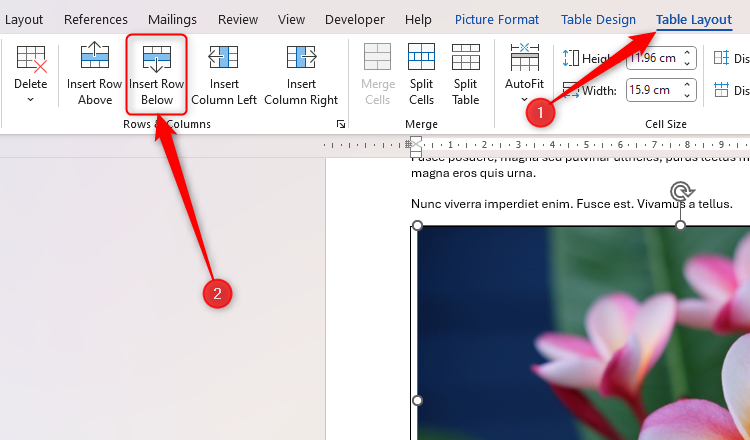Image resolution: width=750 pixels, height=440 pixels.
Task: Increase the Width value with stepper
Action: (688, 87)
